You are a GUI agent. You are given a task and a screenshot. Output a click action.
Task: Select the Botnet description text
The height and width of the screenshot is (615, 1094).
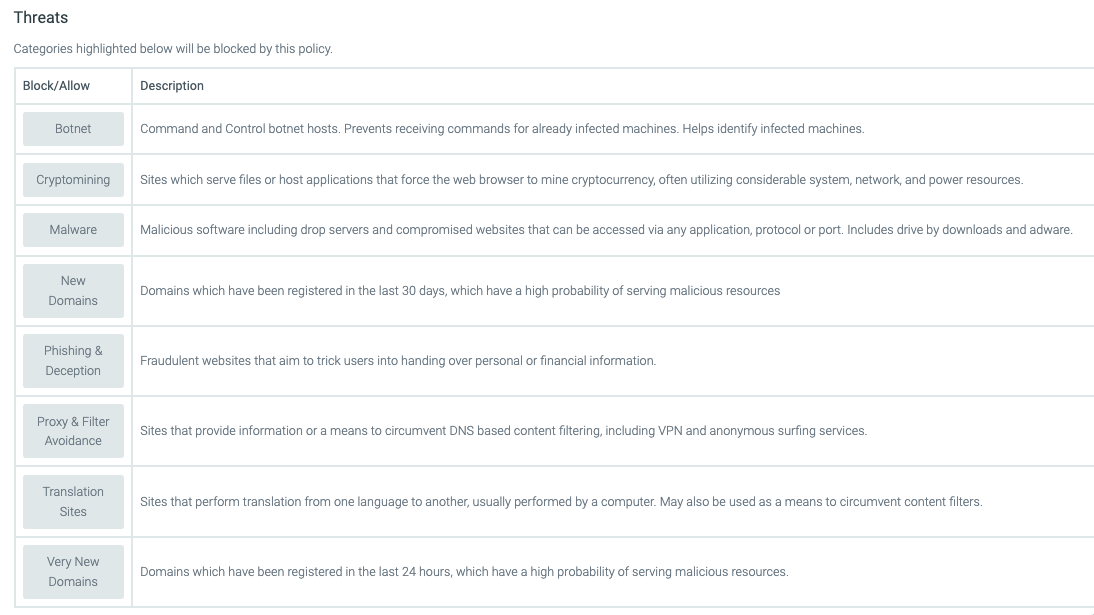tap(502, 129)
